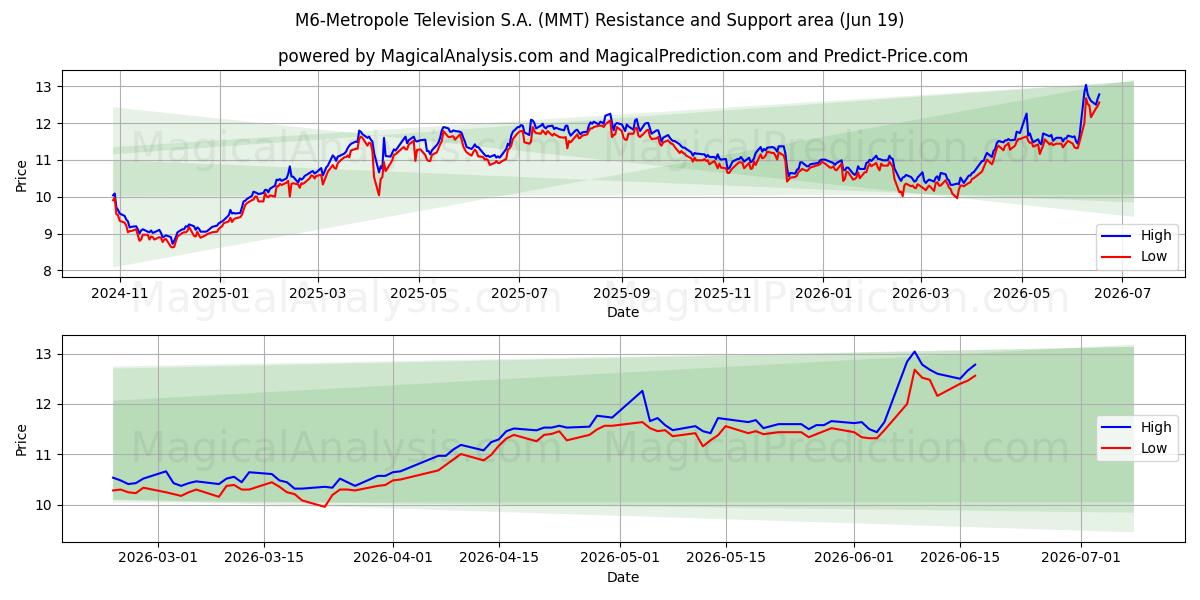
Task: Click the '2026-03' tick label on top chart
Action: coord(920,294)
